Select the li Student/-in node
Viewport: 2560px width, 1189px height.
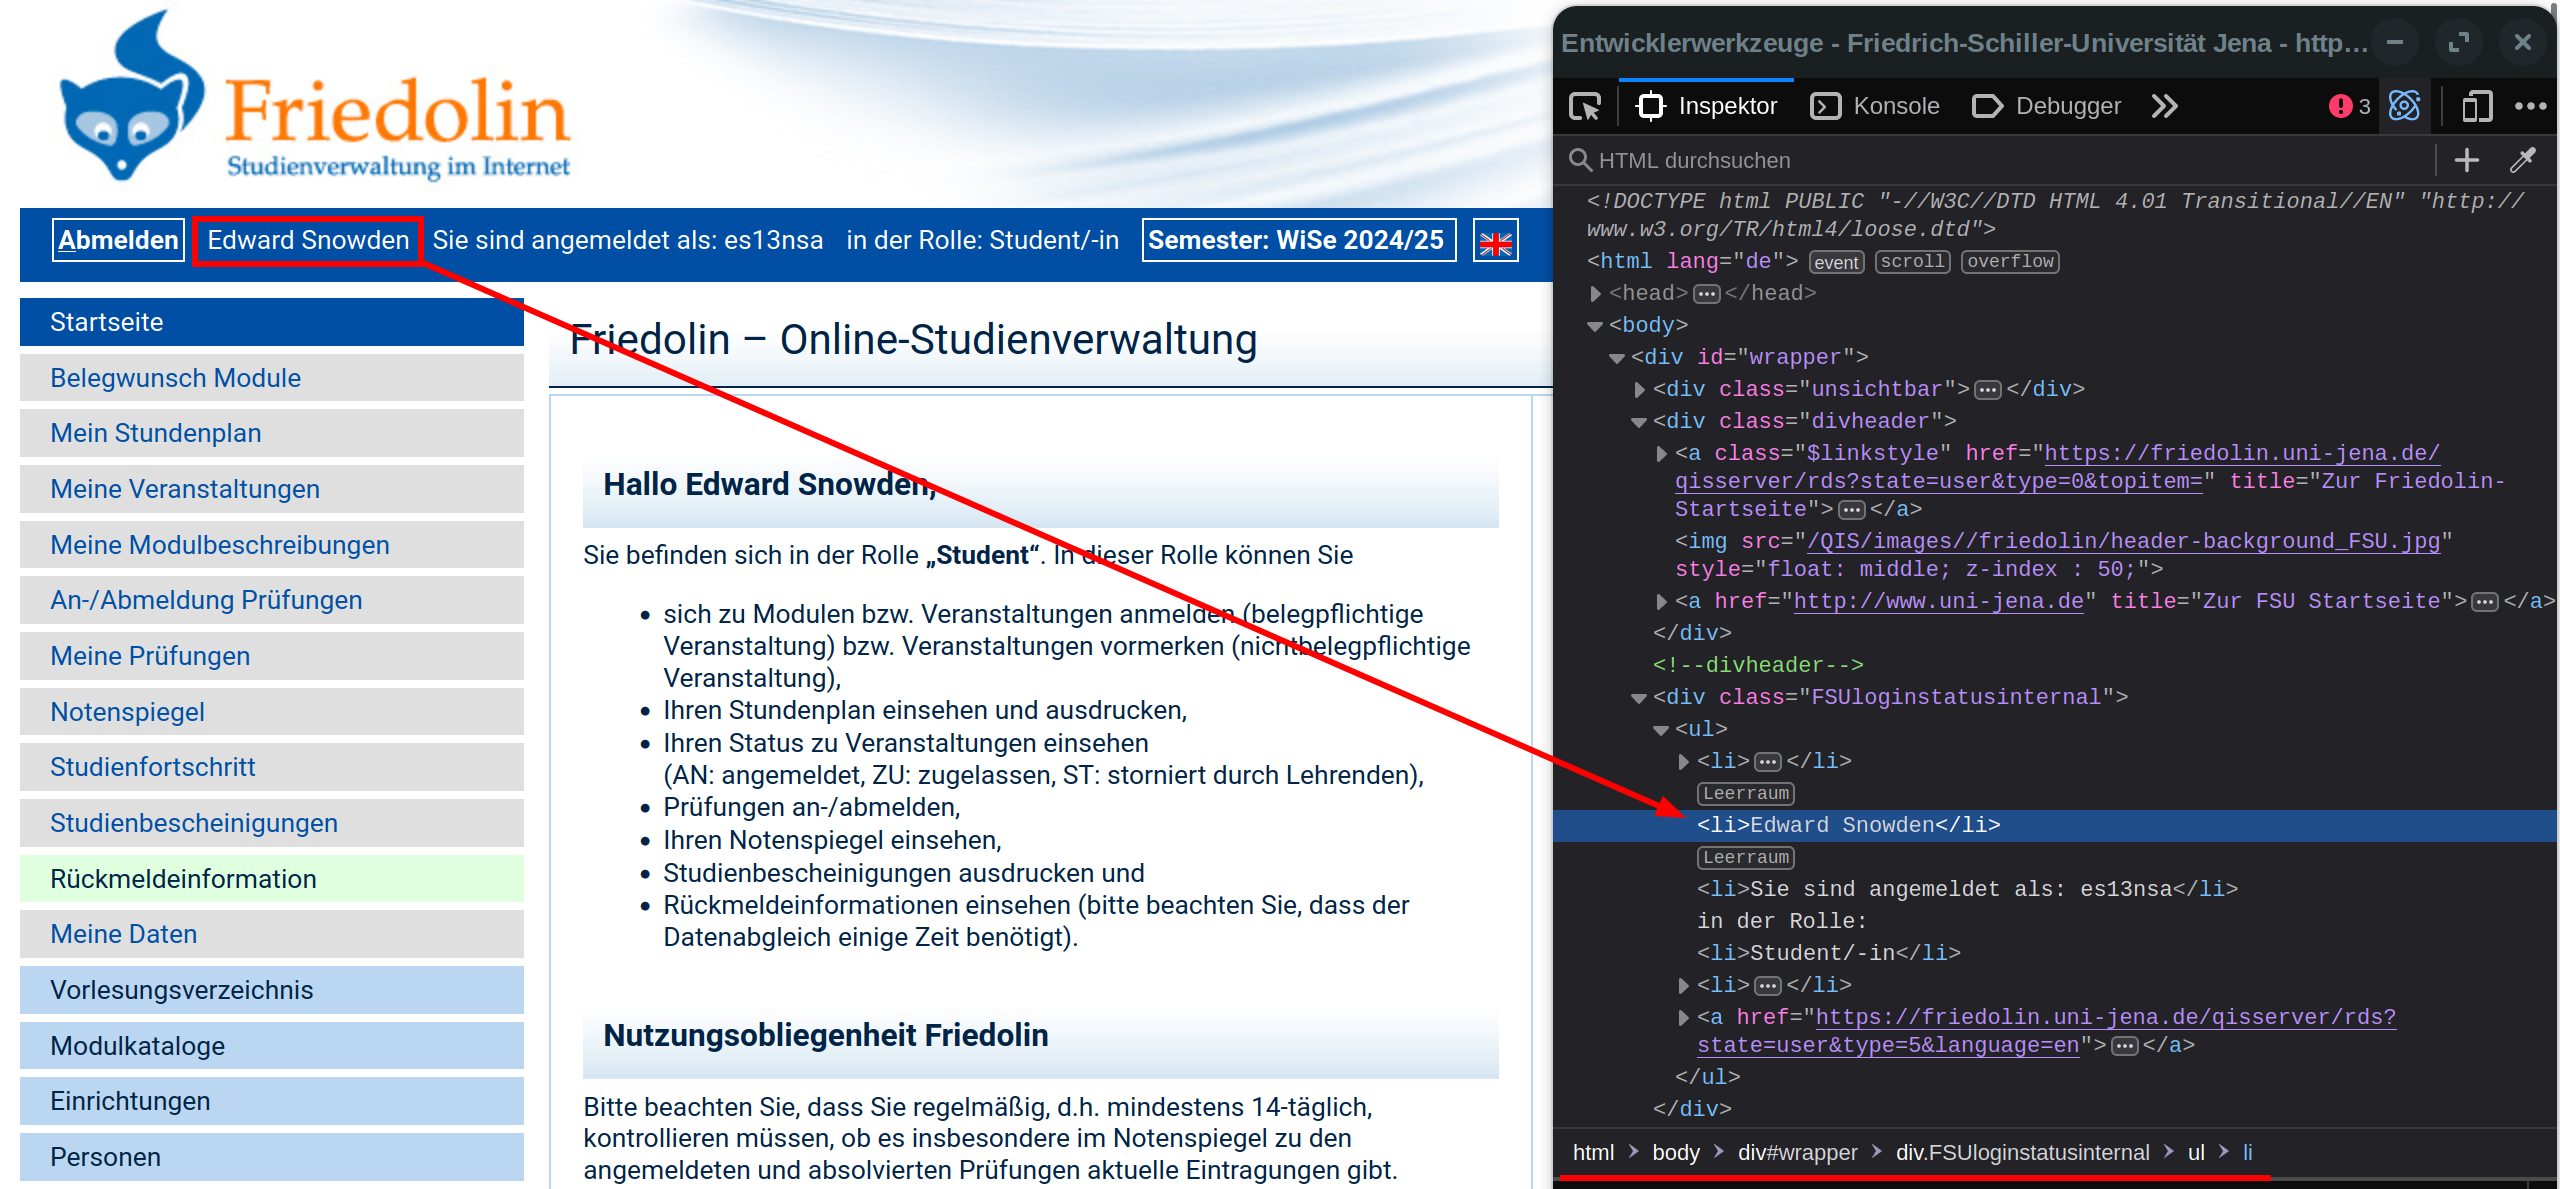pos(1829,954)
